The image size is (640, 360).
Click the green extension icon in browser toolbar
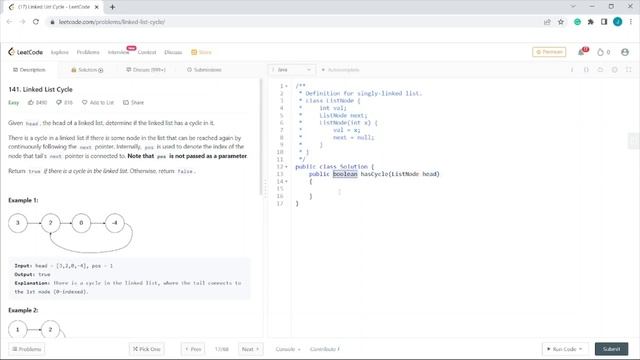click(577, 22)
